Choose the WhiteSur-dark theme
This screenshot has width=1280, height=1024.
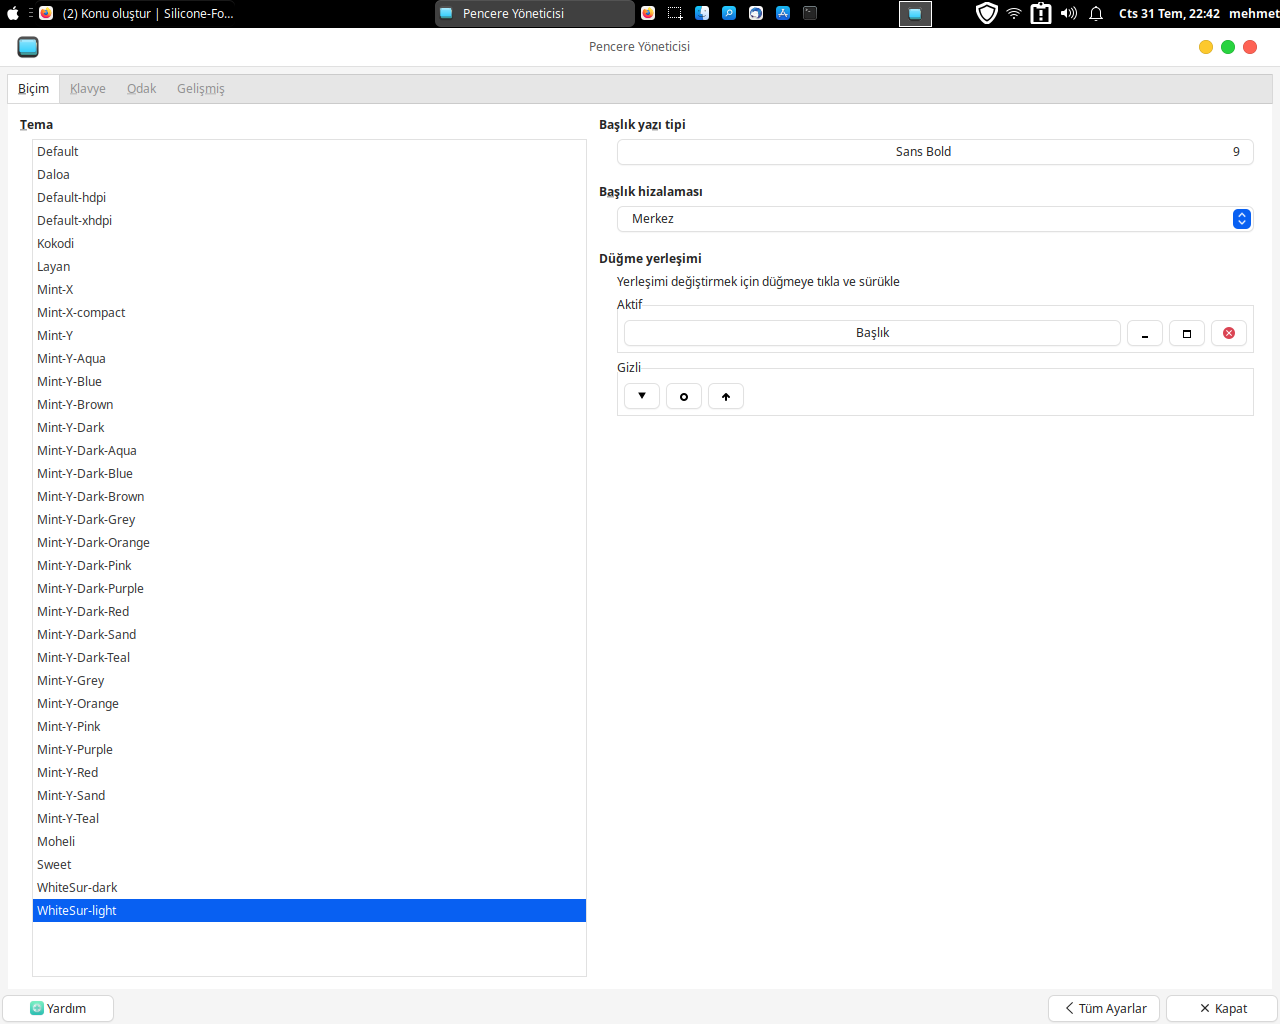[309, 888]
